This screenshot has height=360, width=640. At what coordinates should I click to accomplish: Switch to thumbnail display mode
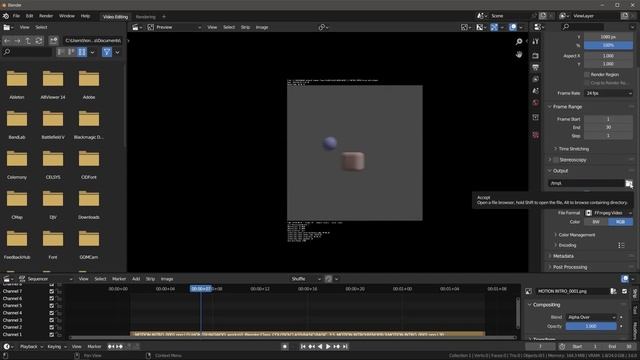(x=82, y=52)
